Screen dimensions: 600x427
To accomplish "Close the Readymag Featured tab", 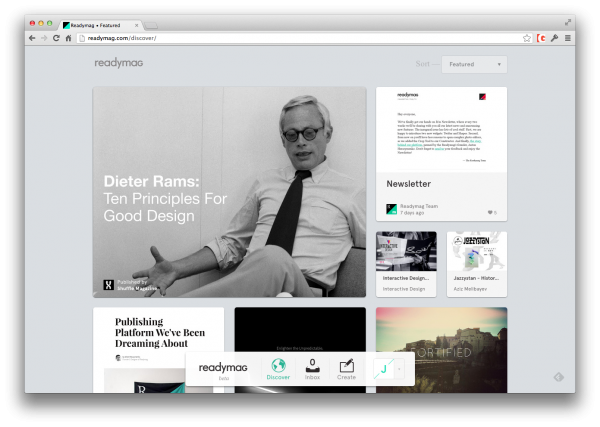I will (x=136, y=25).
